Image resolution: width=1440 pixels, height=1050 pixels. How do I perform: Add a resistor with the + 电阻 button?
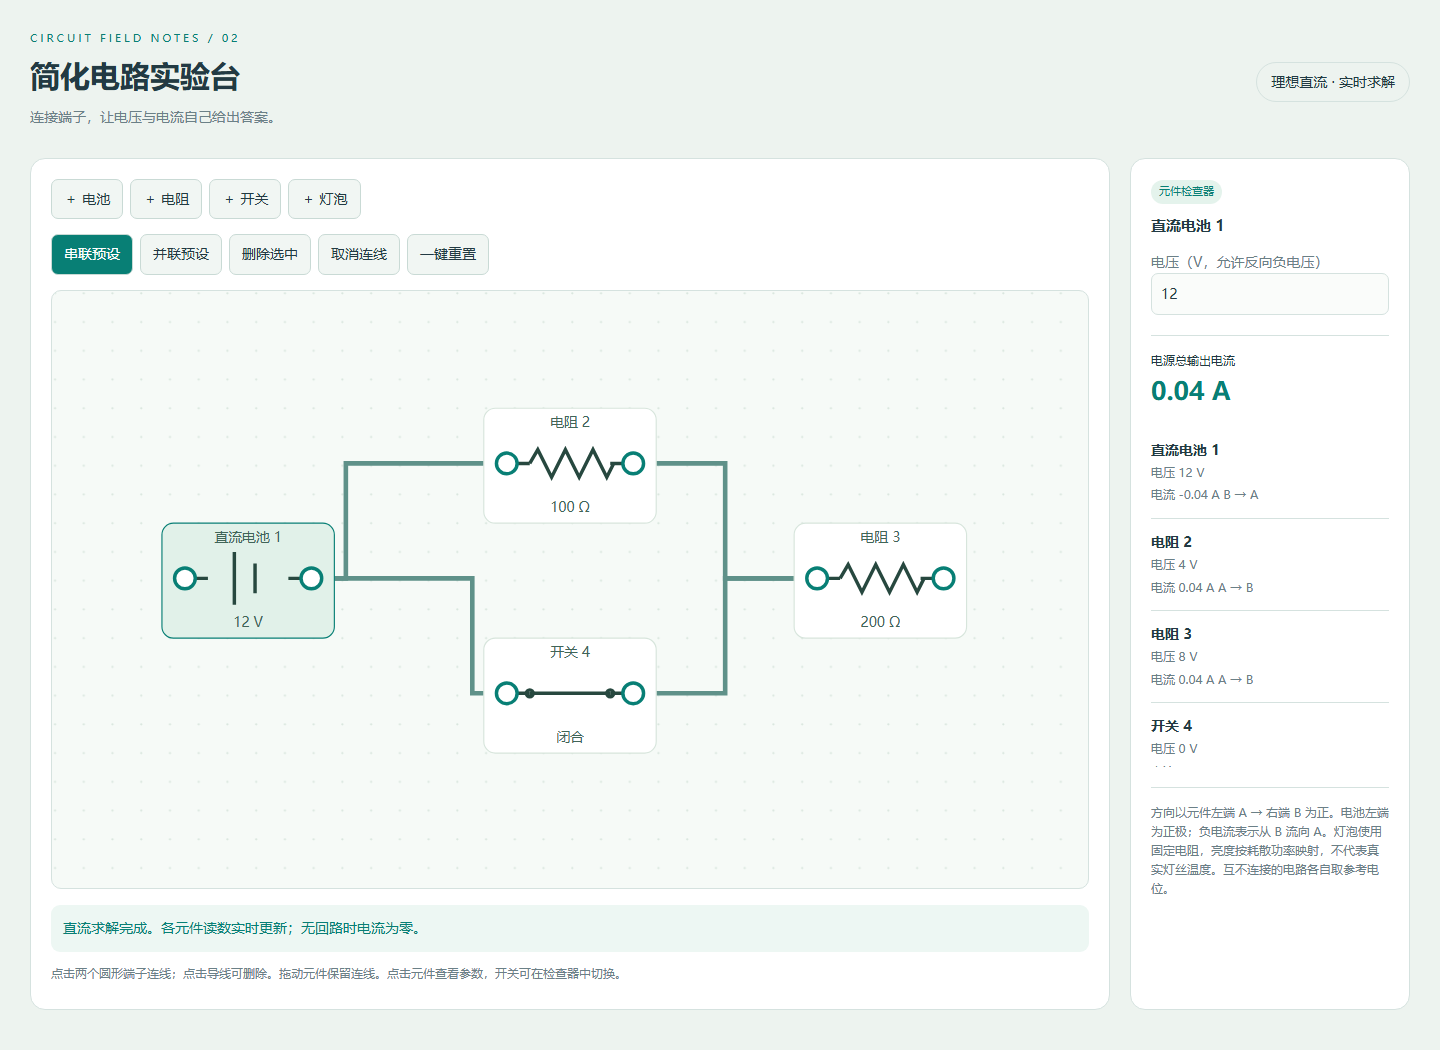[166, 199]
